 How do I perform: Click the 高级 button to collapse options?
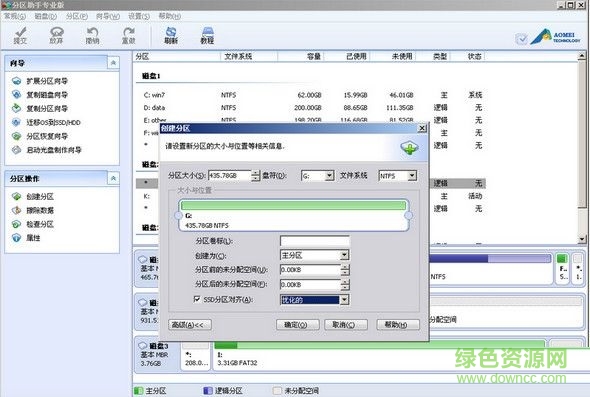190,325
